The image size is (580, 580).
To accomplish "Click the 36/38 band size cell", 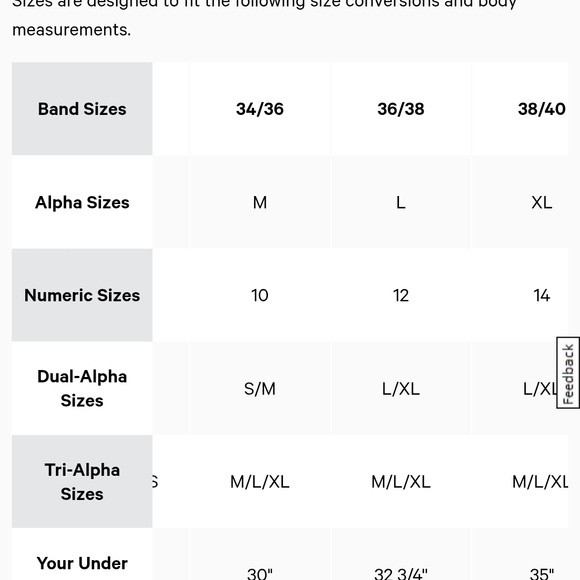I will tap(401, 109).
